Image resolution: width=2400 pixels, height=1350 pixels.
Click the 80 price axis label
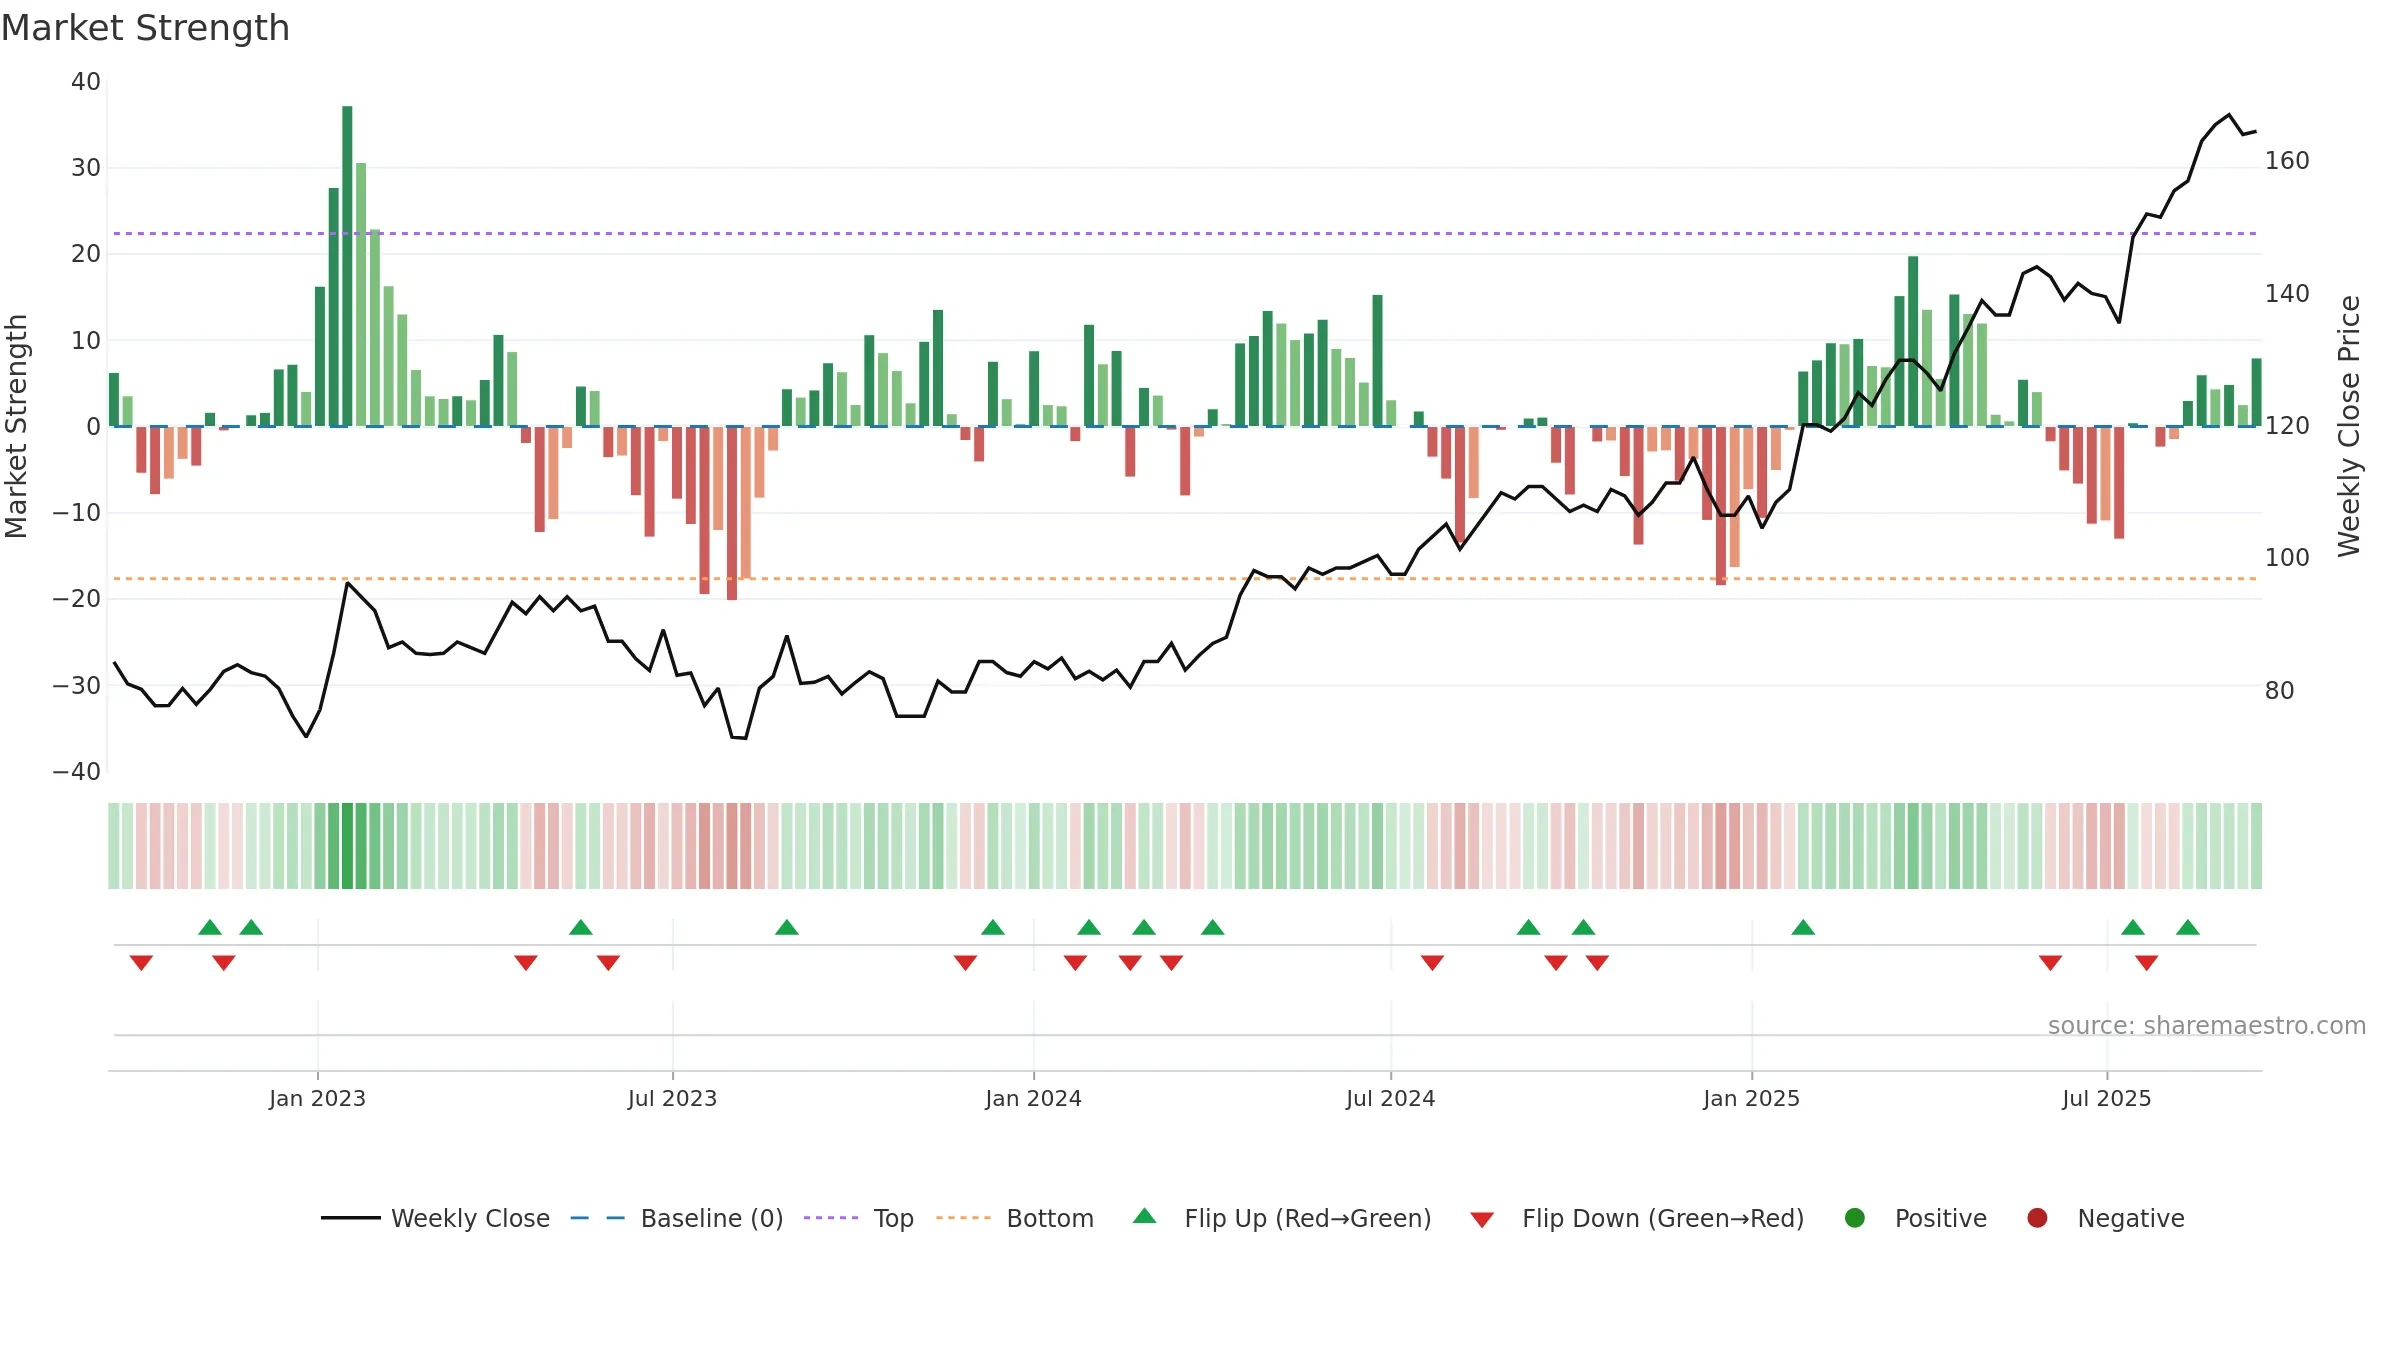coord(2280,691)
